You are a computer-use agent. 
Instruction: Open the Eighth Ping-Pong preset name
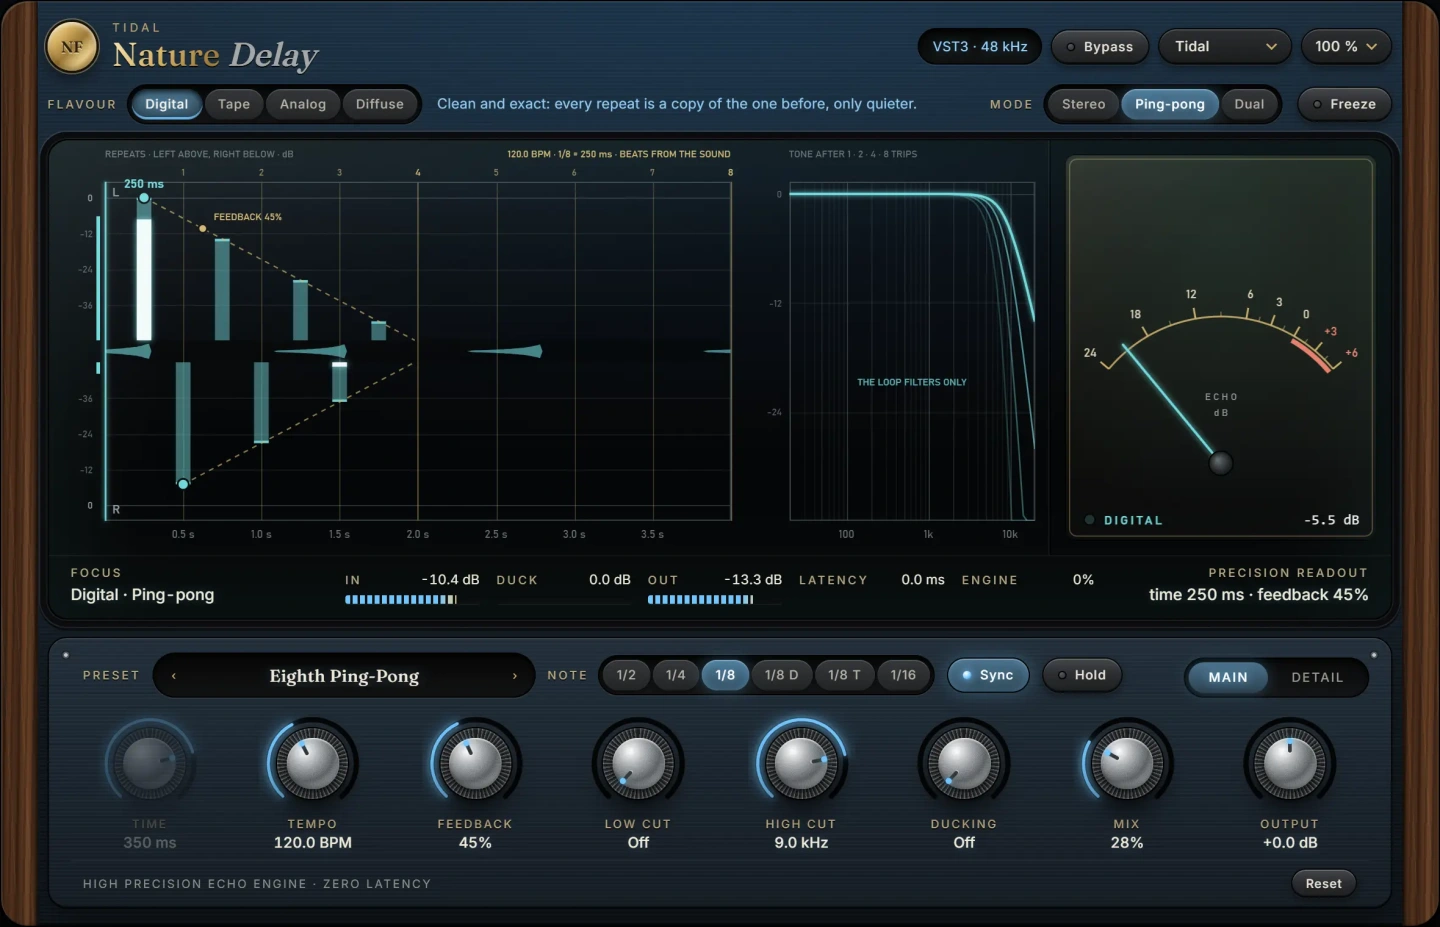[344, 676]
